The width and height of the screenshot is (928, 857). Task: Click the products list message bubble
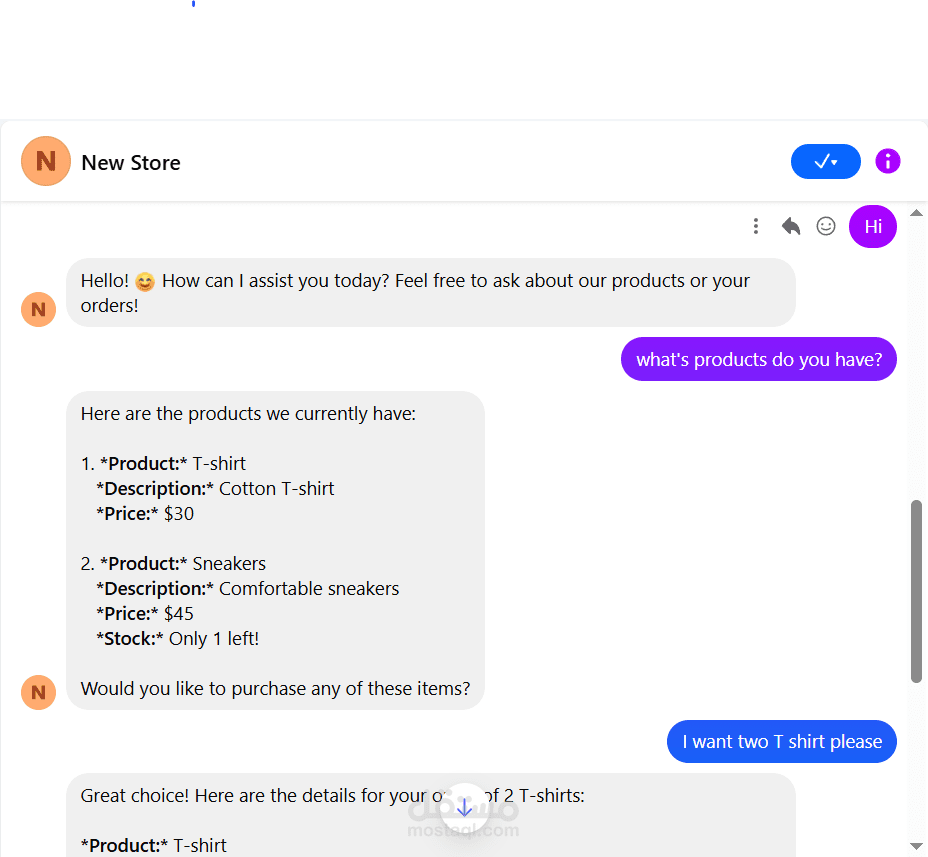[x=275, y=550]
